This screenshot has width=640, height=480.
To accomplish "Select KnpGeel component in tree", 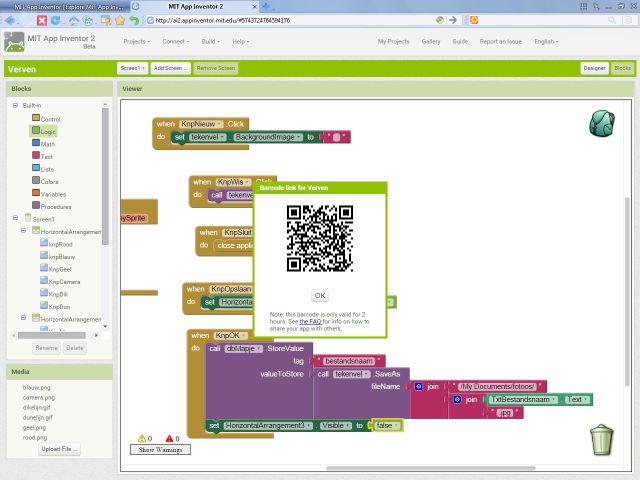I will pos(56,269).
